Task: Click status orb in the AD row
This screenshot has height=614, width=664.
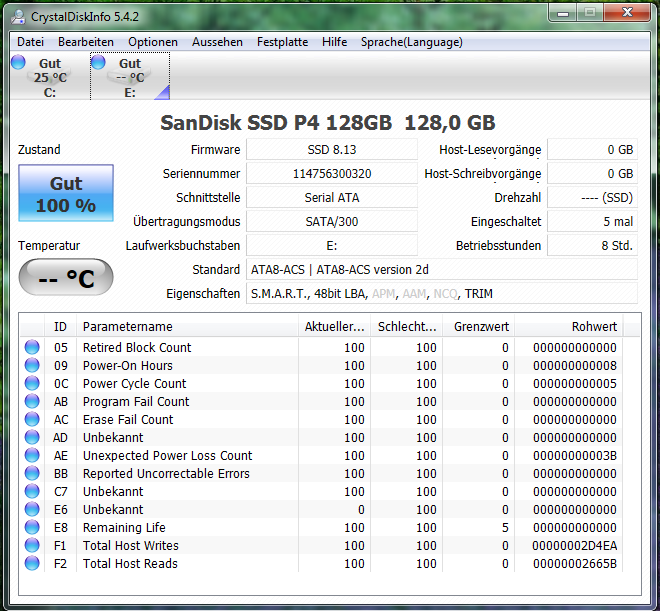Action: [32, 437]
